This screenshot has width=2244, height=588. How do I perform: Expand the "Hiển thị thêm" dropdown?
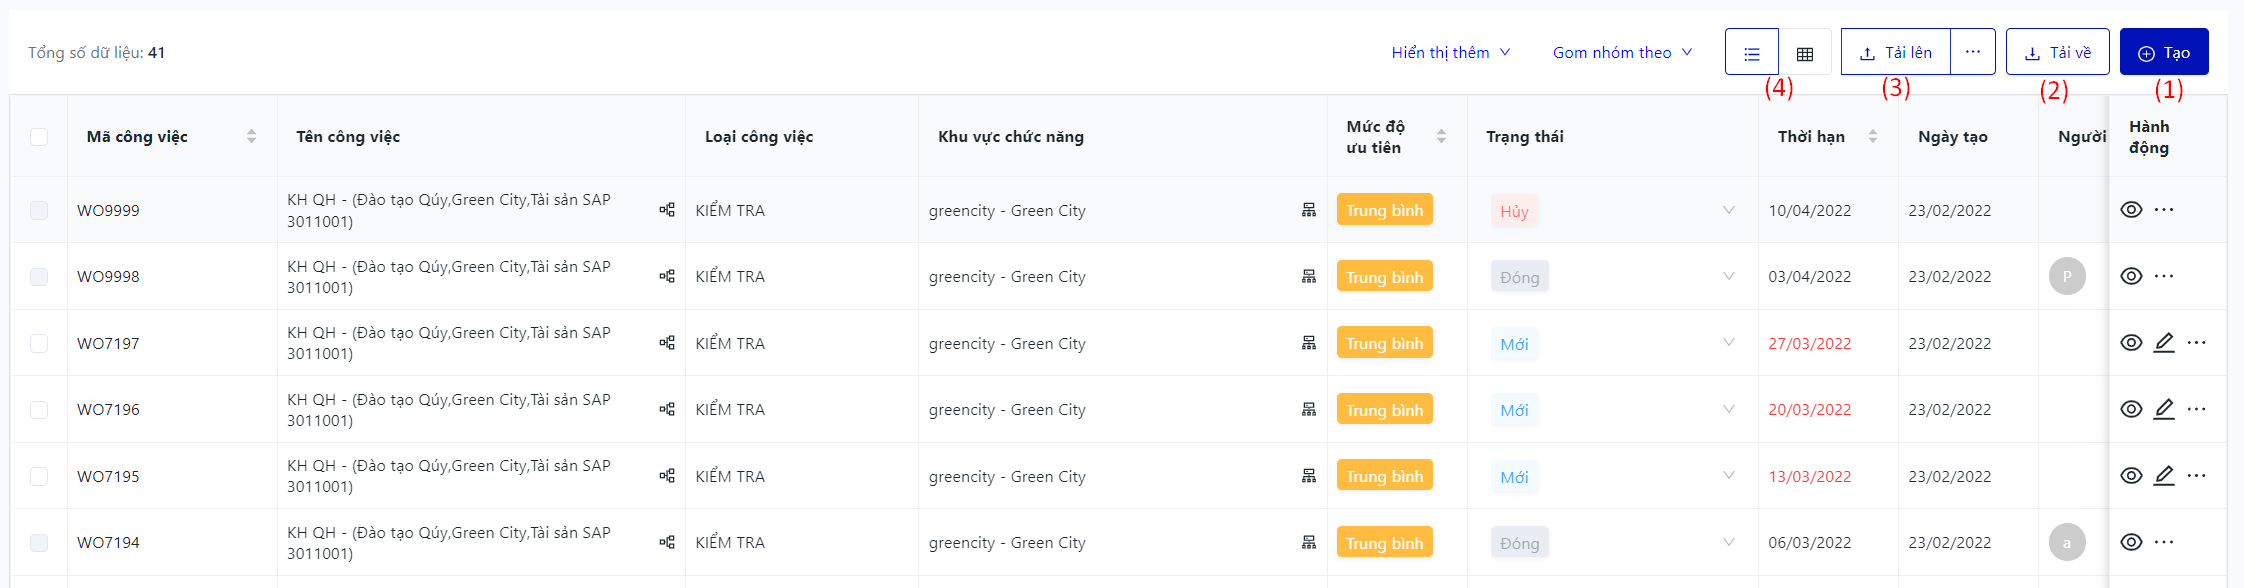pyautogui.click(x=1450, y=52)
